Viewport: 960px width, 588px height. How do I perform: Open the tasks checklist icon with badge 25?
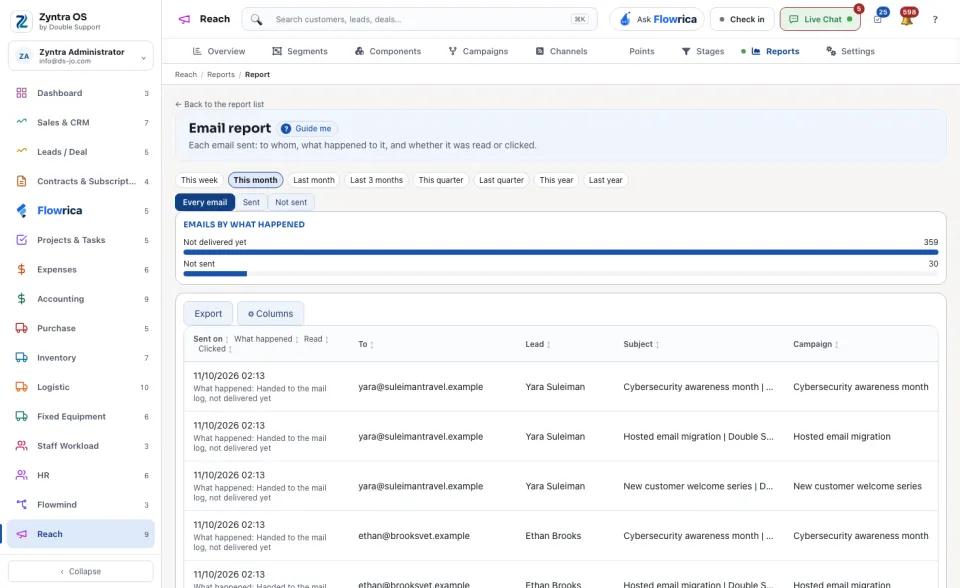click(878, 20)
